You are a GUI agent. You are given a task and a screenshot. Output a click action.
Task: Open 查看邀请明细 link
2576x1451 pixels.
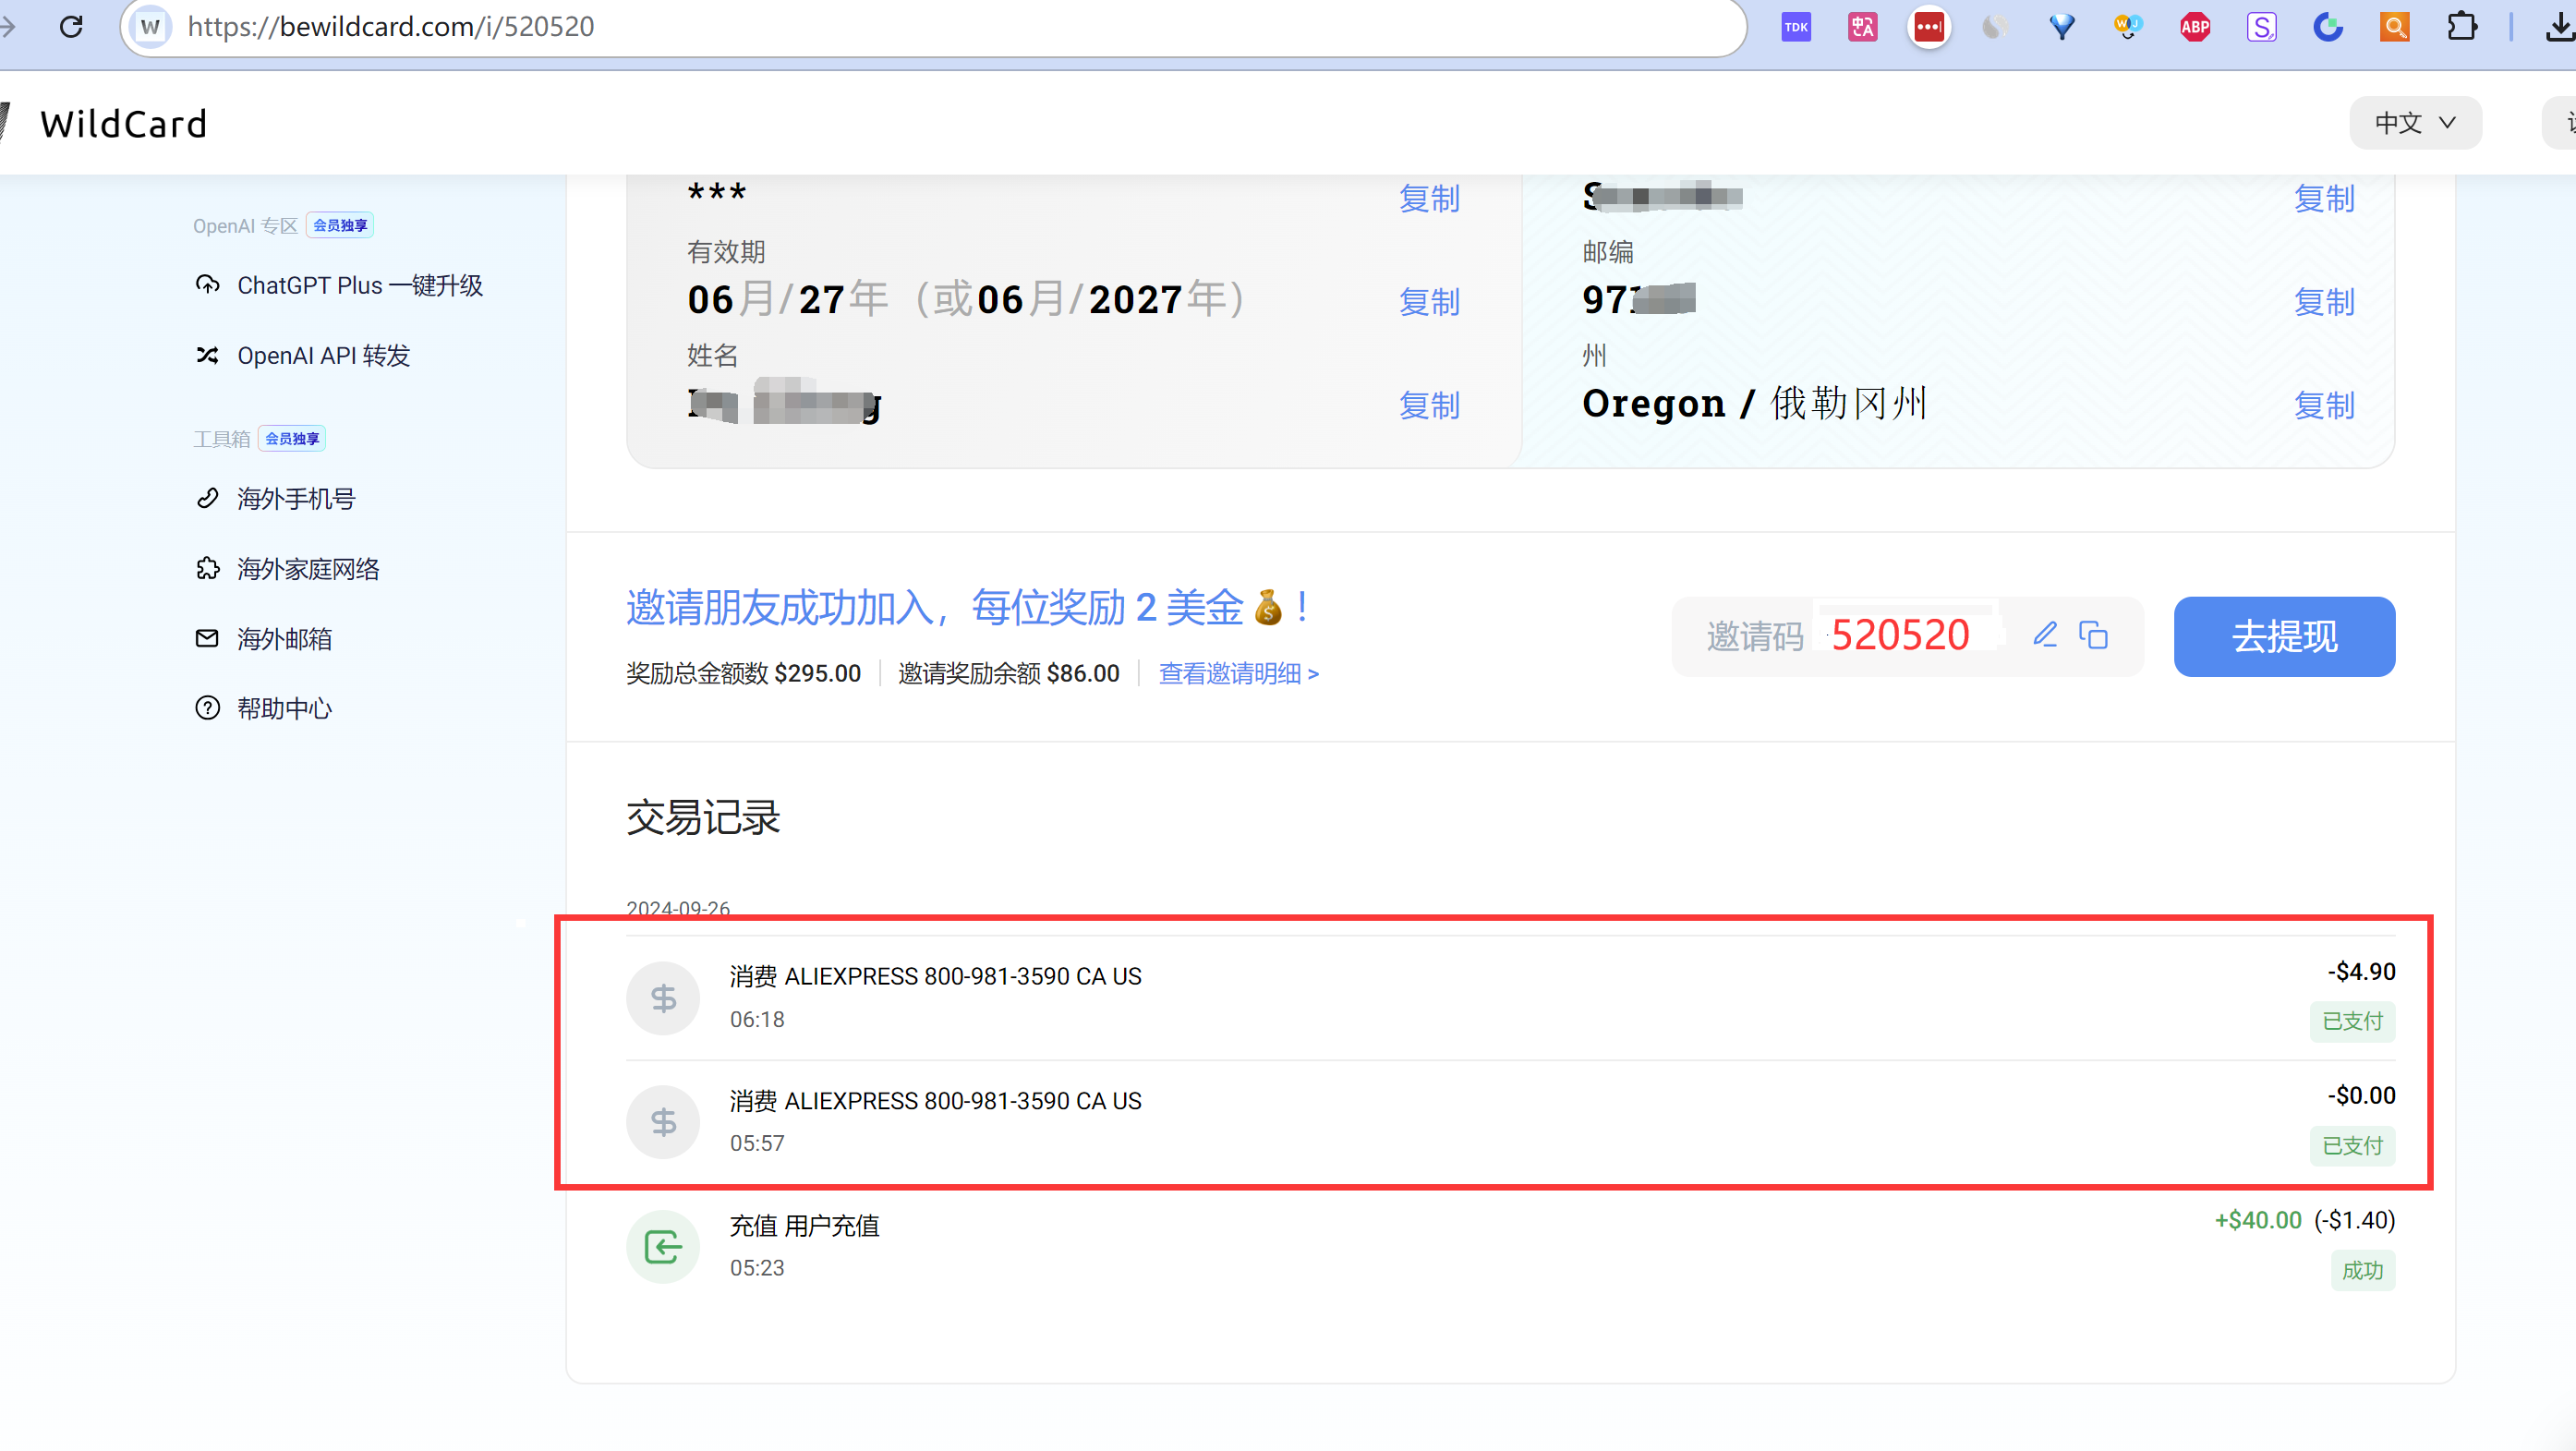pyautogui.click(x=1239, y=674)
